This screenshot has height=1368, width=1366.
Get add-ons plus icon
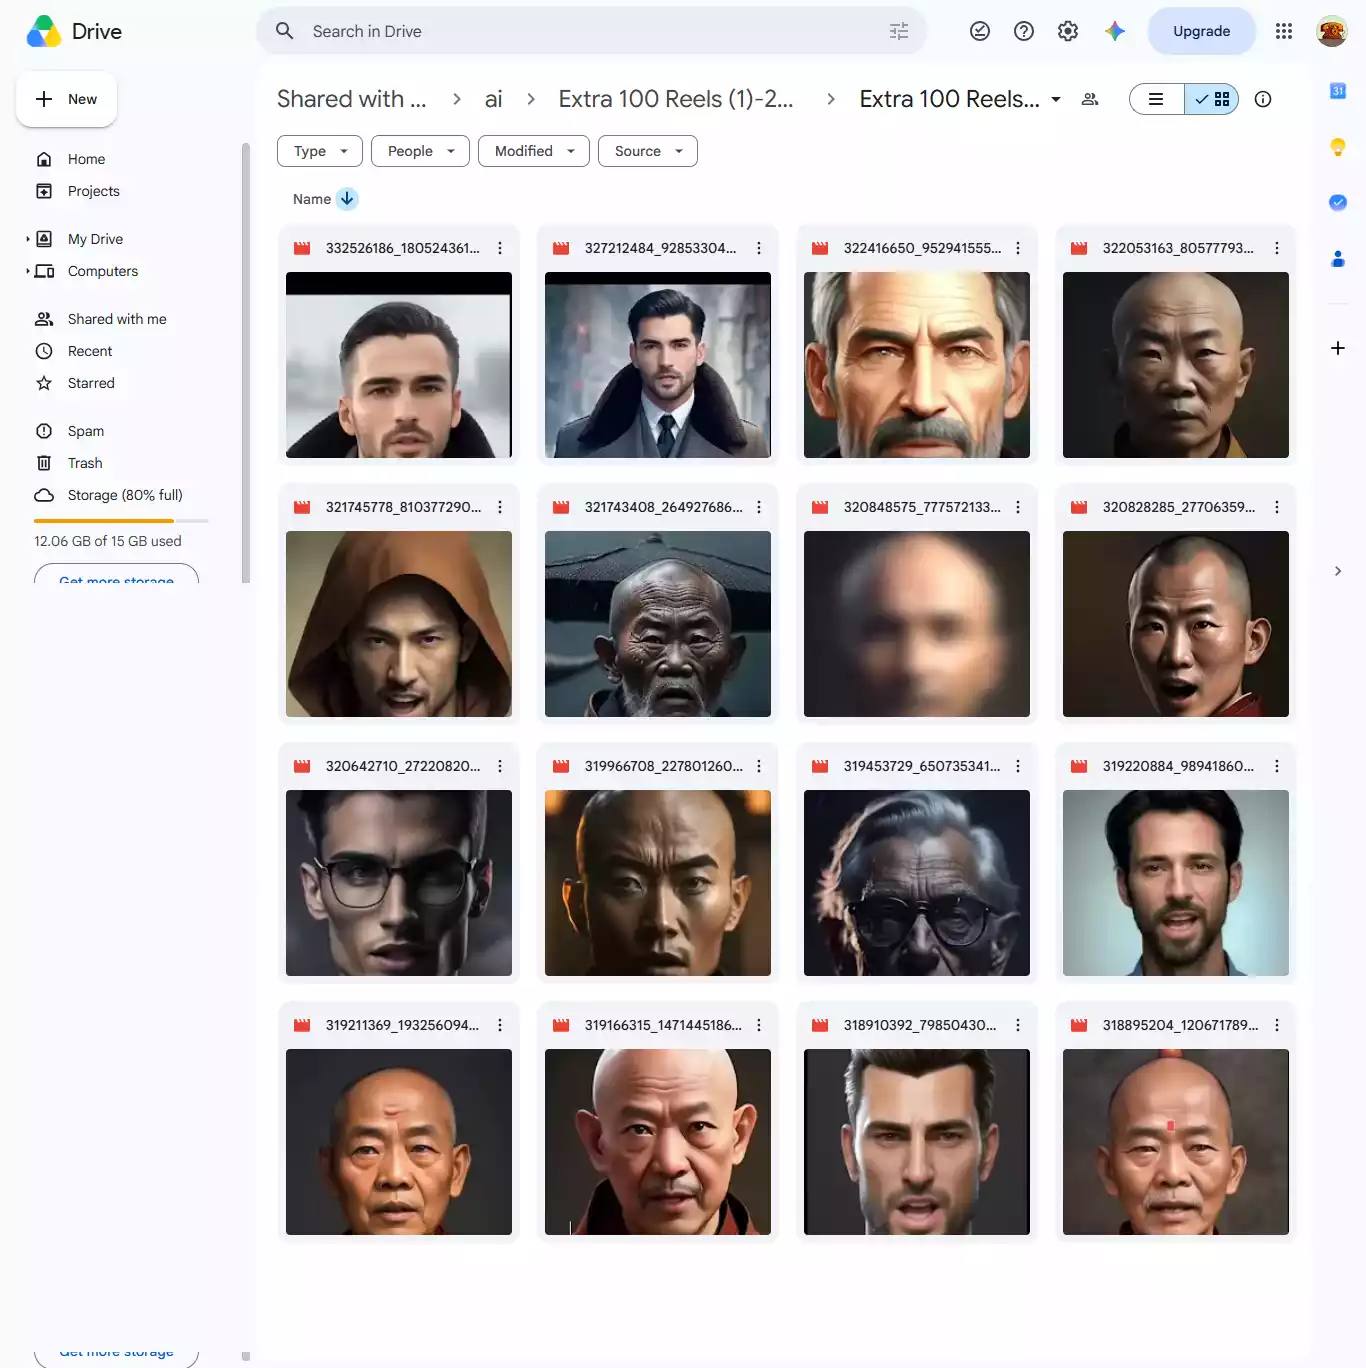[1338, 348]
